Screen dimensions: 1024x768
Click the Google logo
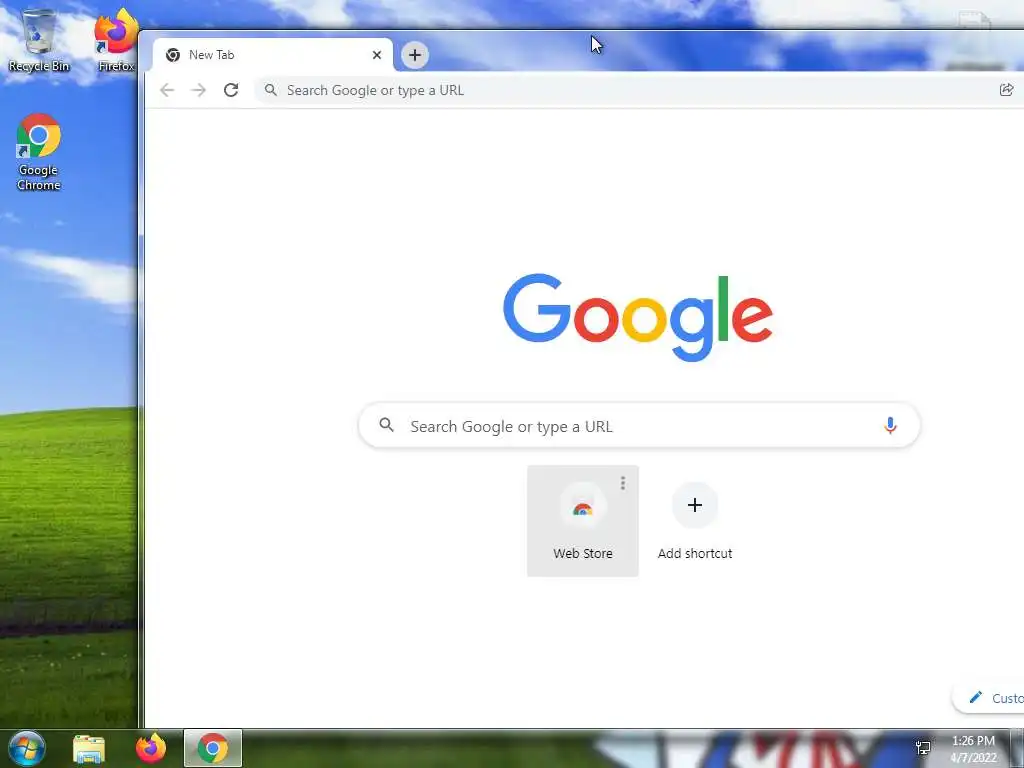(x=638, y=317)
